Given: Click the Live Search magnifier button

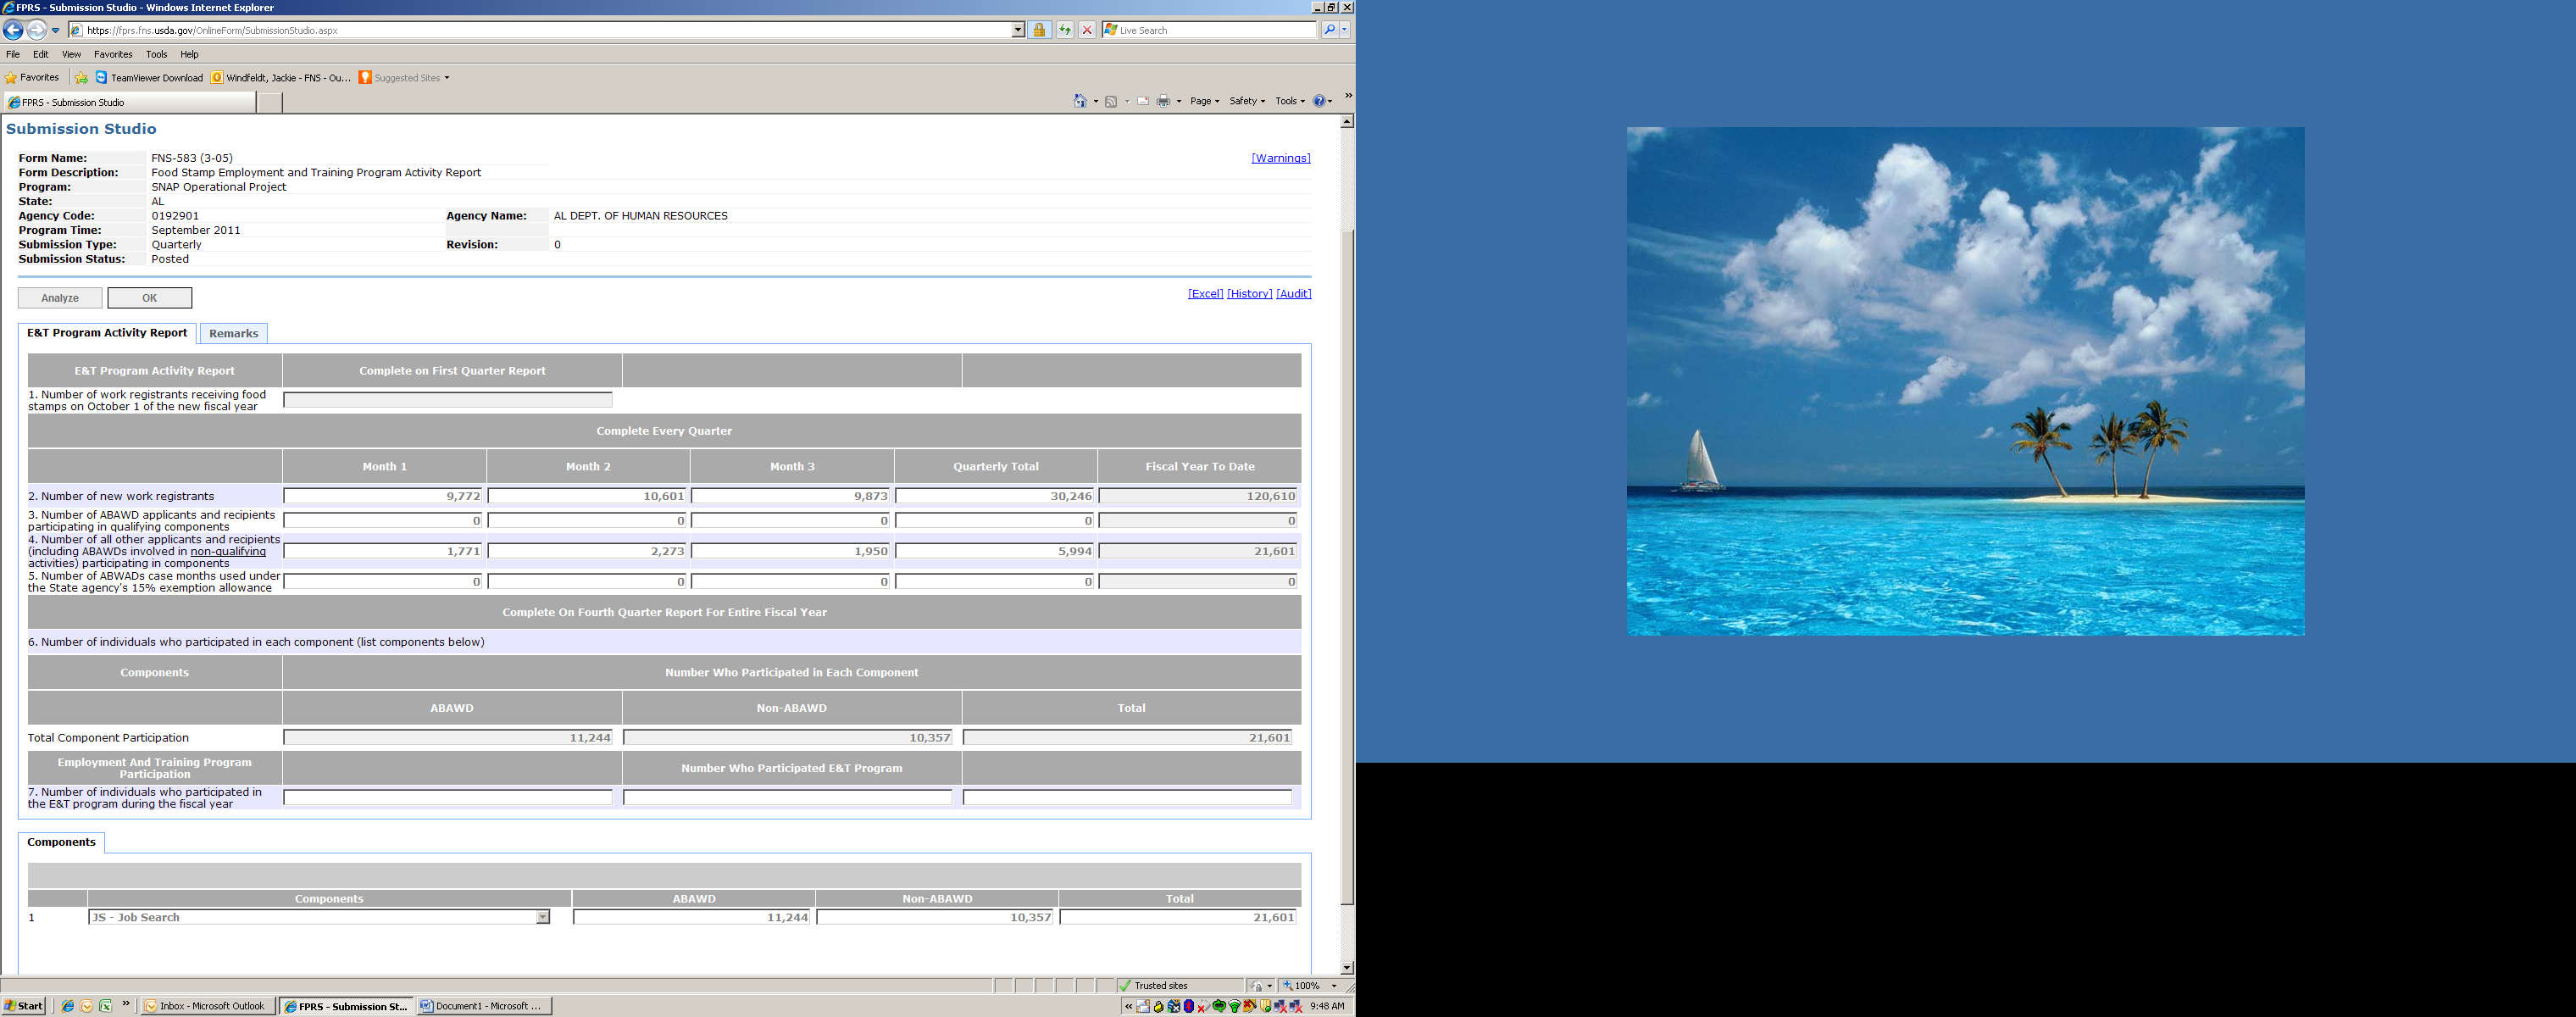Looking at the screenshot, I should click(1329, 30).
